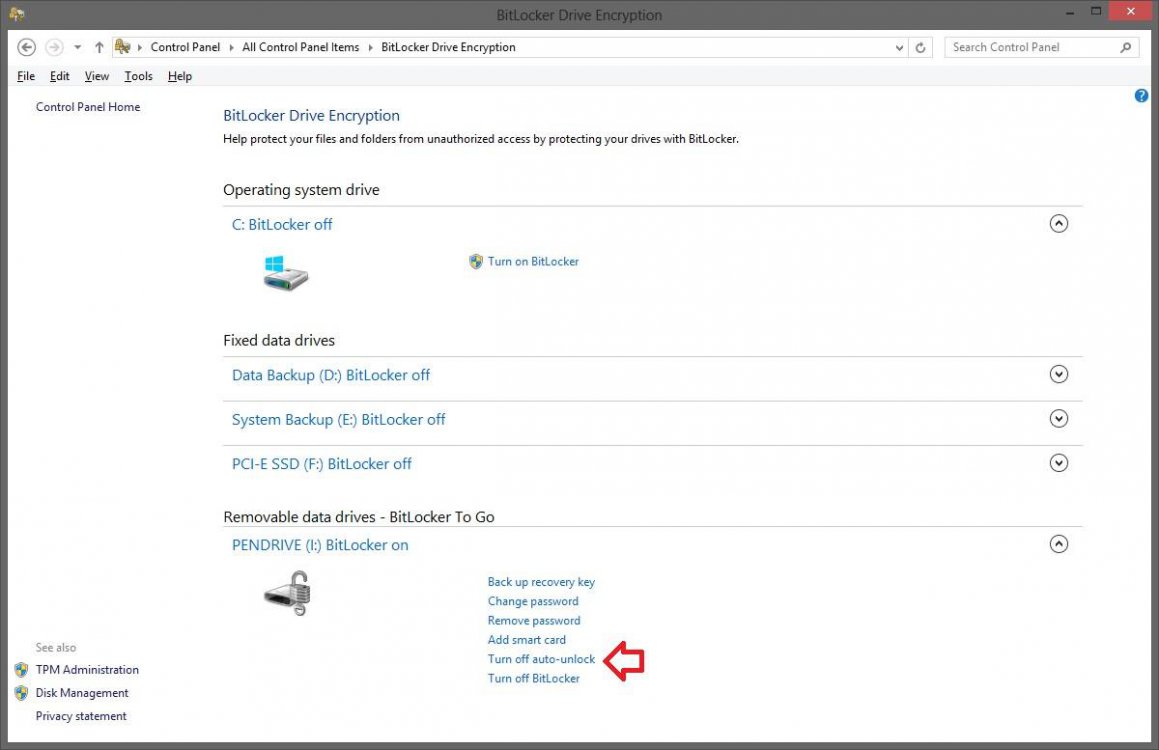Image resolution: width=1159 pixels, height=750 pixels.
Task: Open TPM Administration link
Action: [x=87, y=670]
